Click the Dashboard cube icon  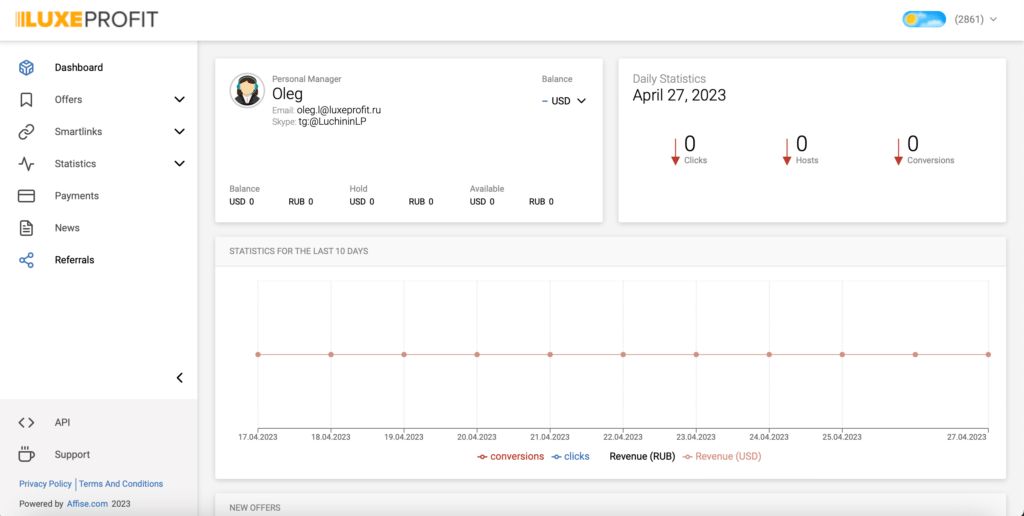(x=27, y=68)
